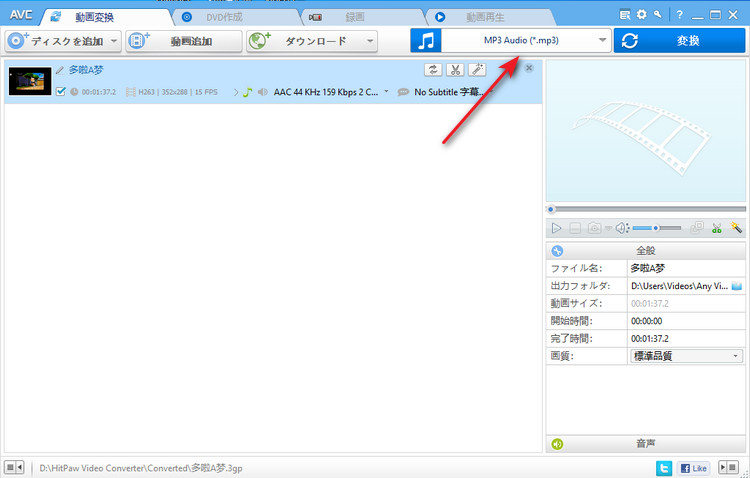The height and width of the screenshot is (478, 750).
Task: Adjust the preview volume slider
Action: [657, 229]
